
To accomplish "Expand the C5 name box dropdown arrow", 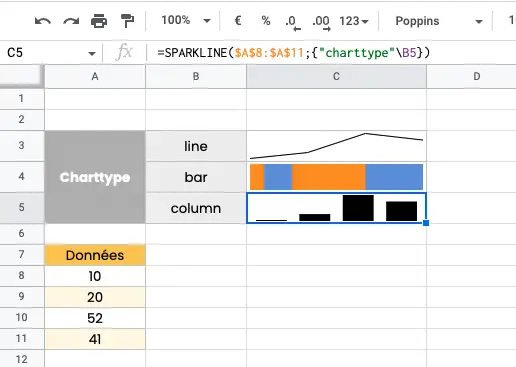I will coord(92,53).
